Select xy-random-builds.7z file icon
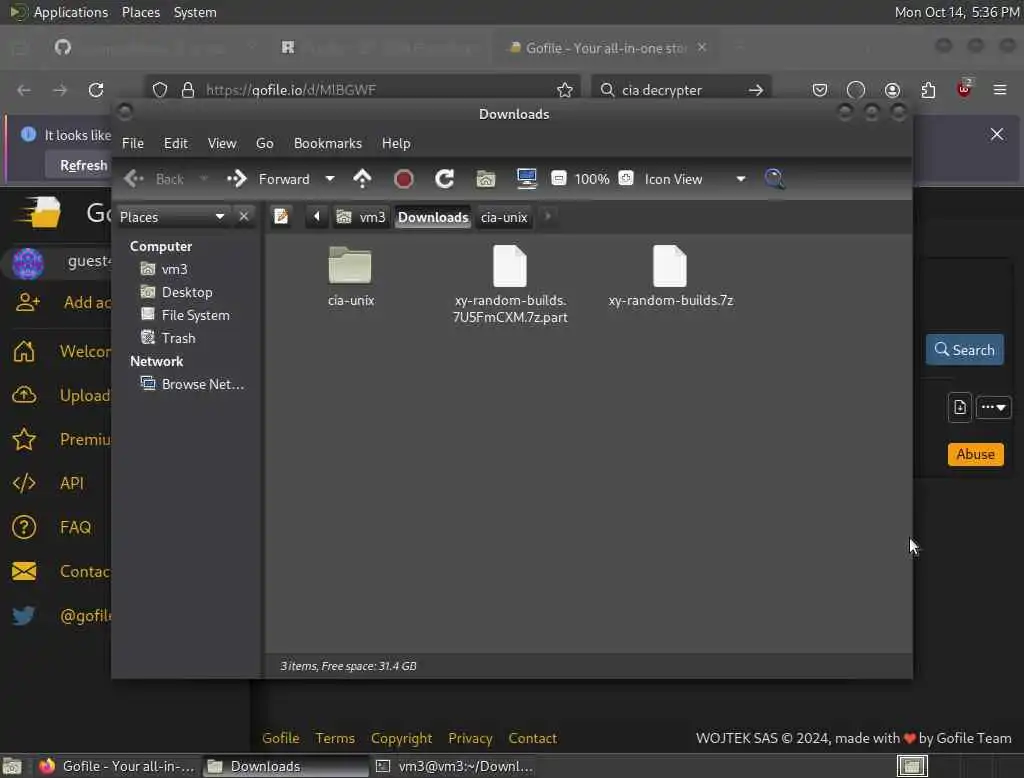Screen dimensions: 1024x778 [x=670, y=266]
